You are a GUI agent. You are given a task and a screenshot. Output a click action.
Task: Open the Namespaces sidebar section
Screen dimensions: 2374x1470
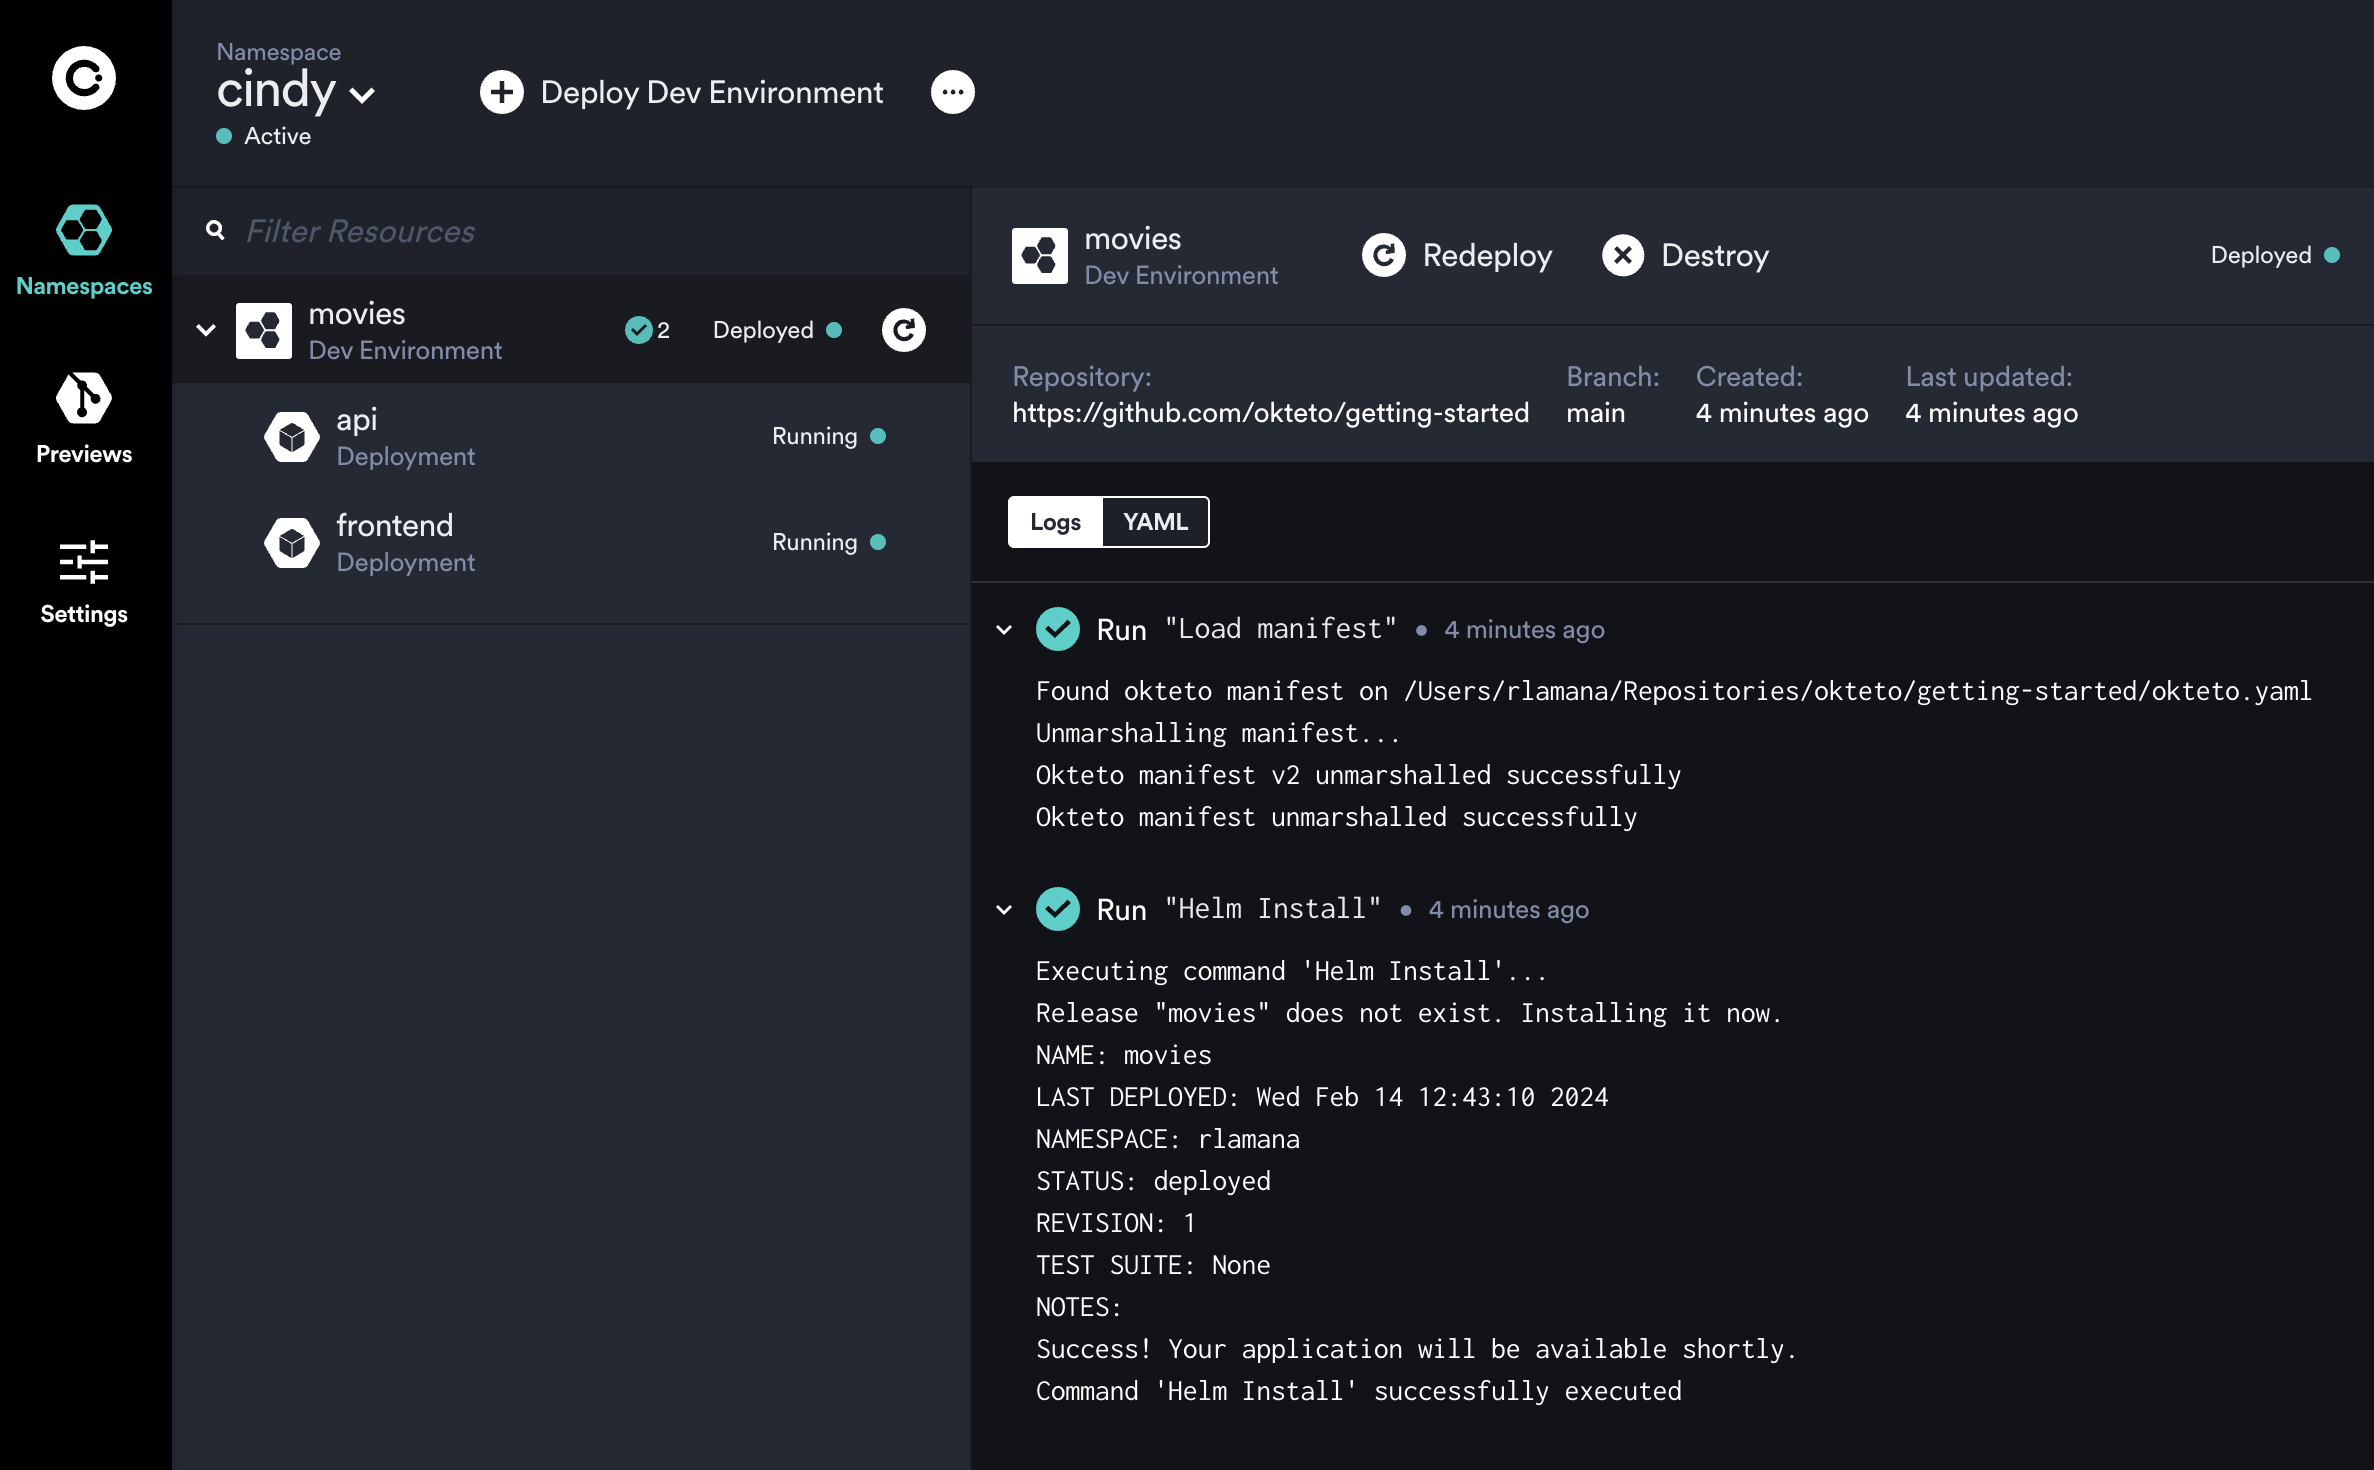tap(84, 250)
